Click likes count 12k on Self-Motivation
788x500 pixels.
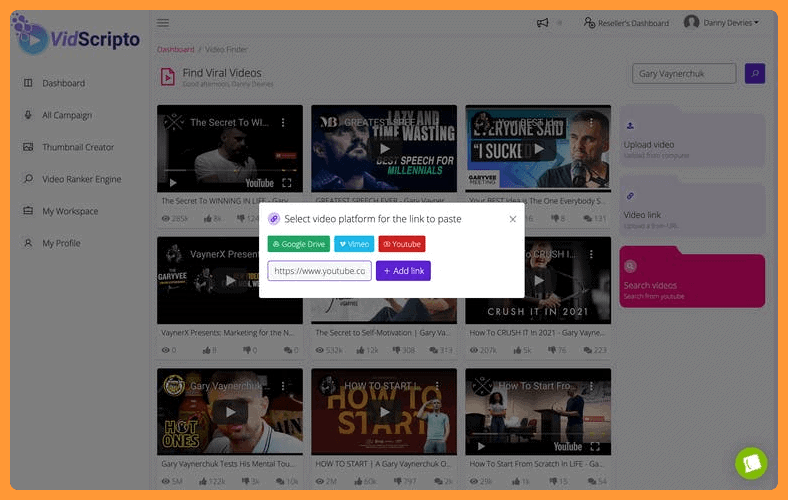367,350
